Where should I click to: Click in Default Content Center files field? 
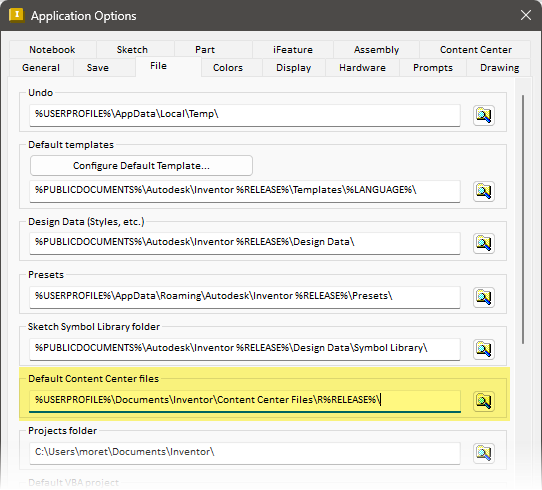pyautogui.click(x=245, y=401)
